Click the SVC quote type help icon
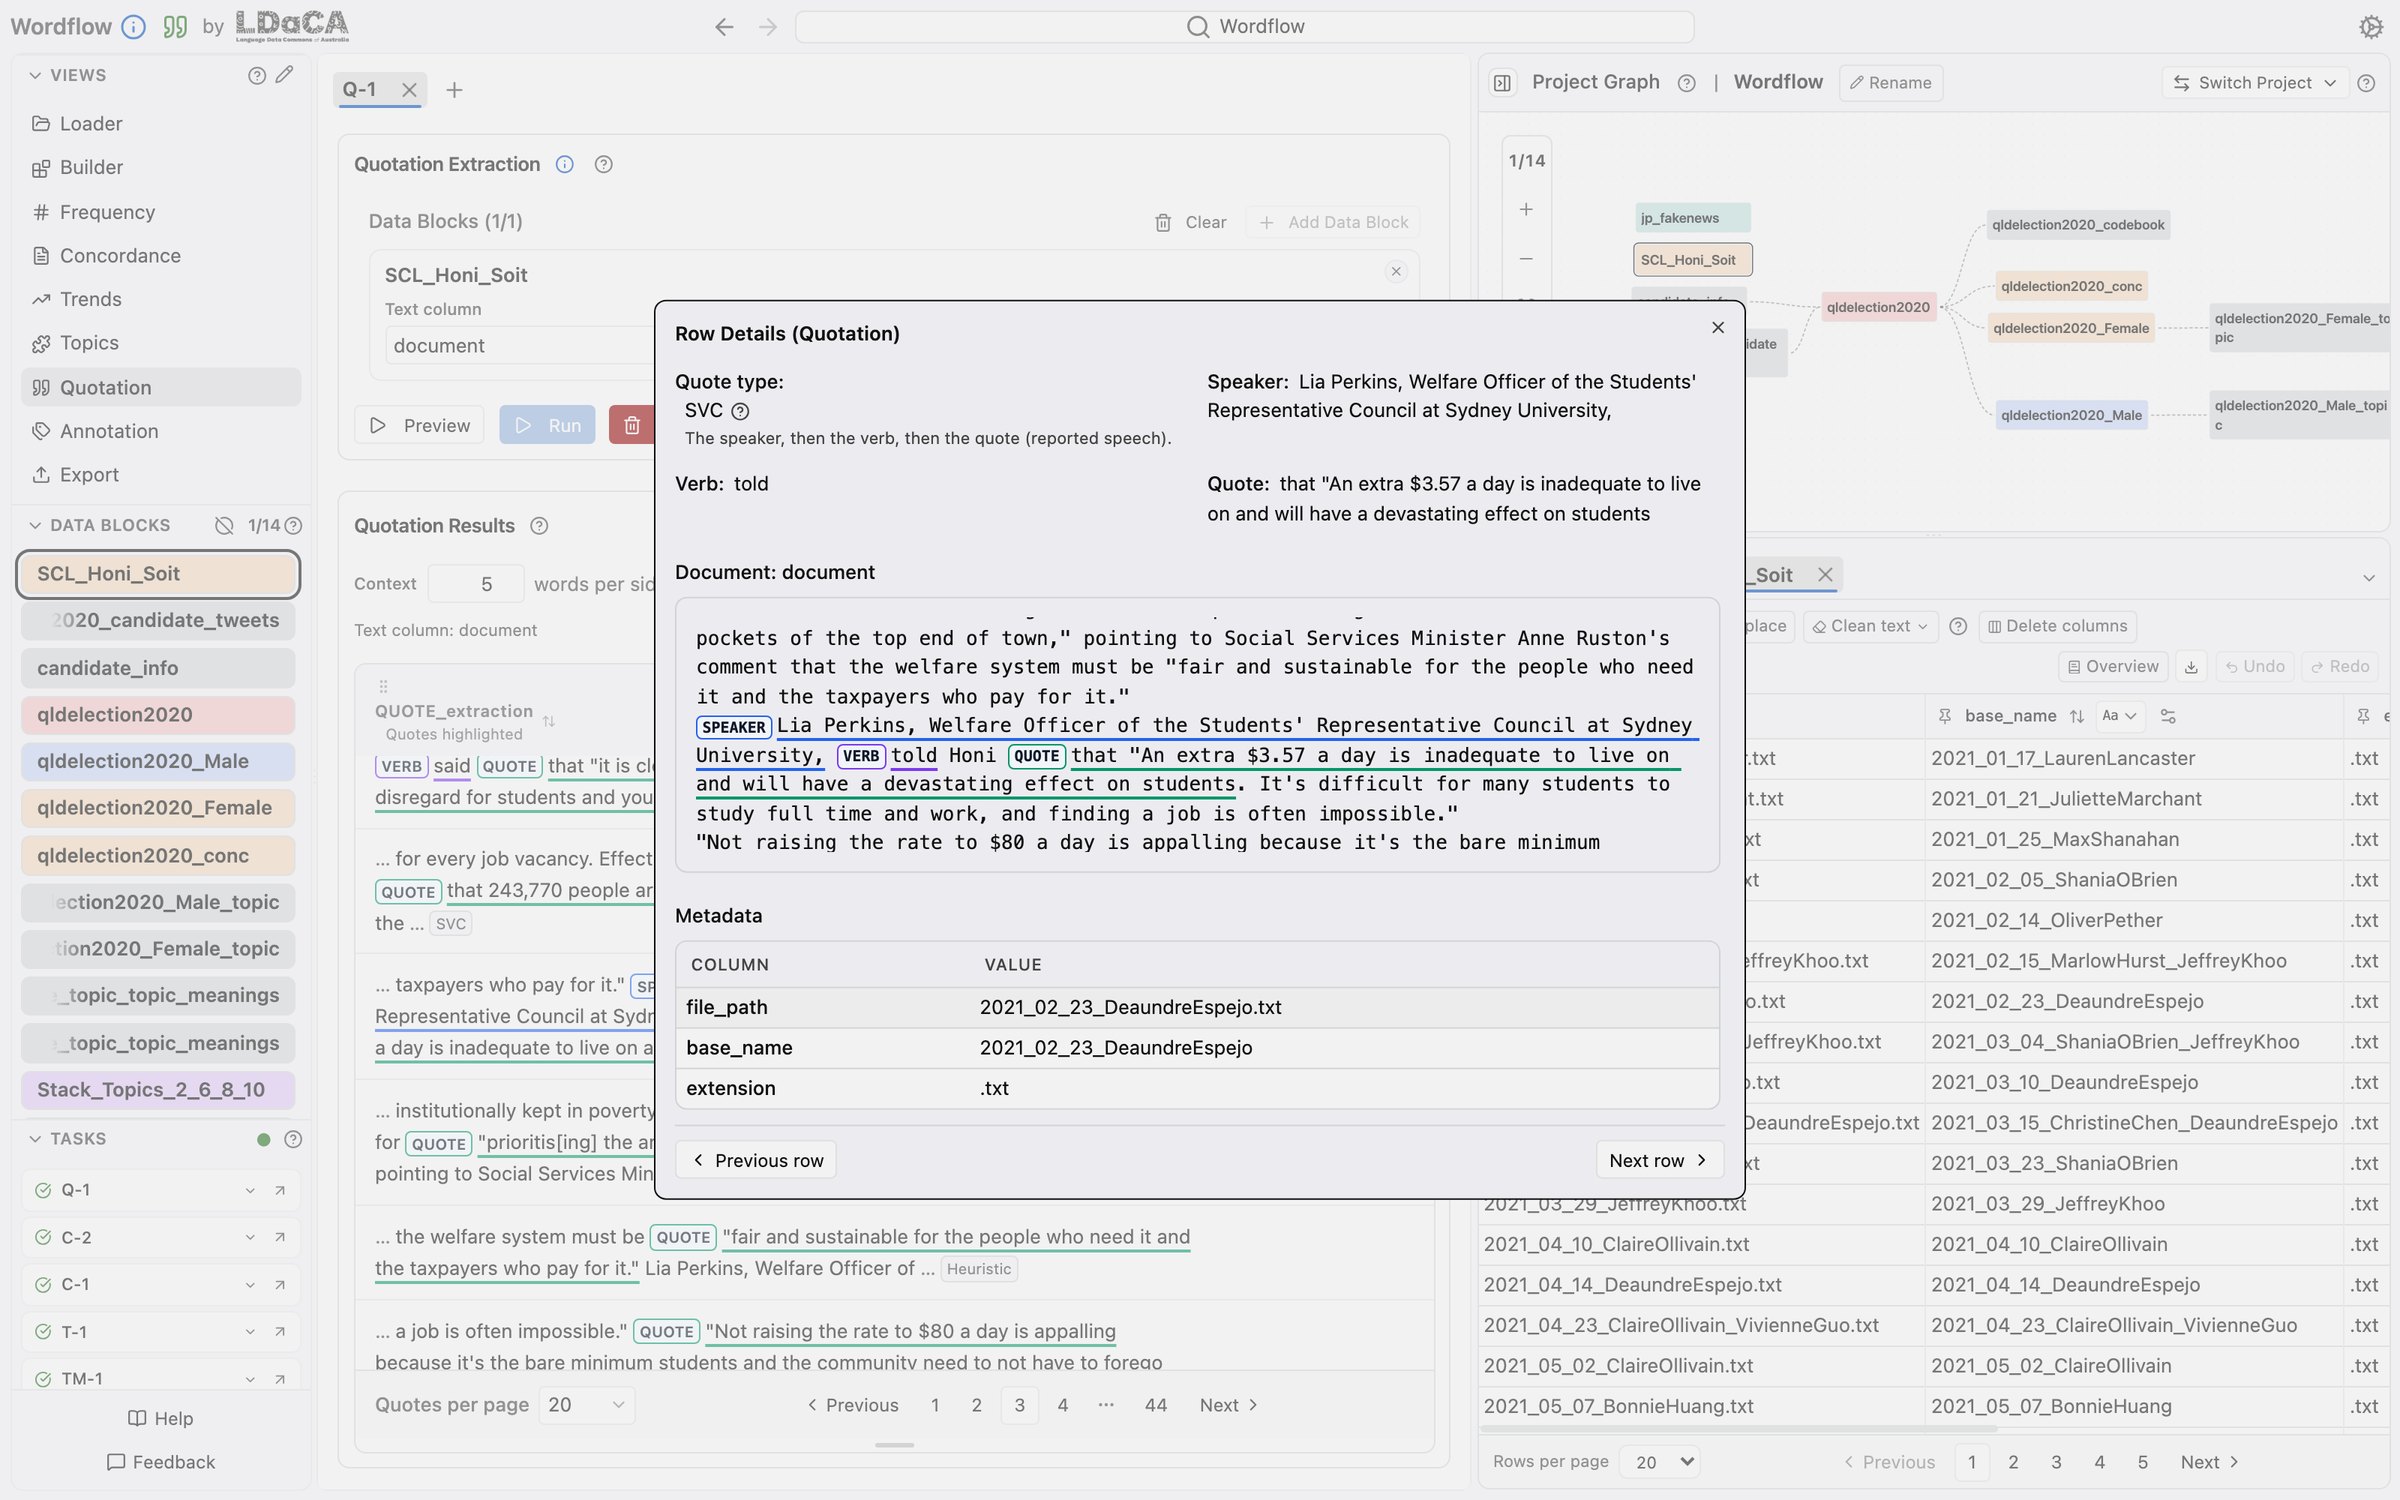This screenshot has height=1500, width=2400. coord(740,411)
